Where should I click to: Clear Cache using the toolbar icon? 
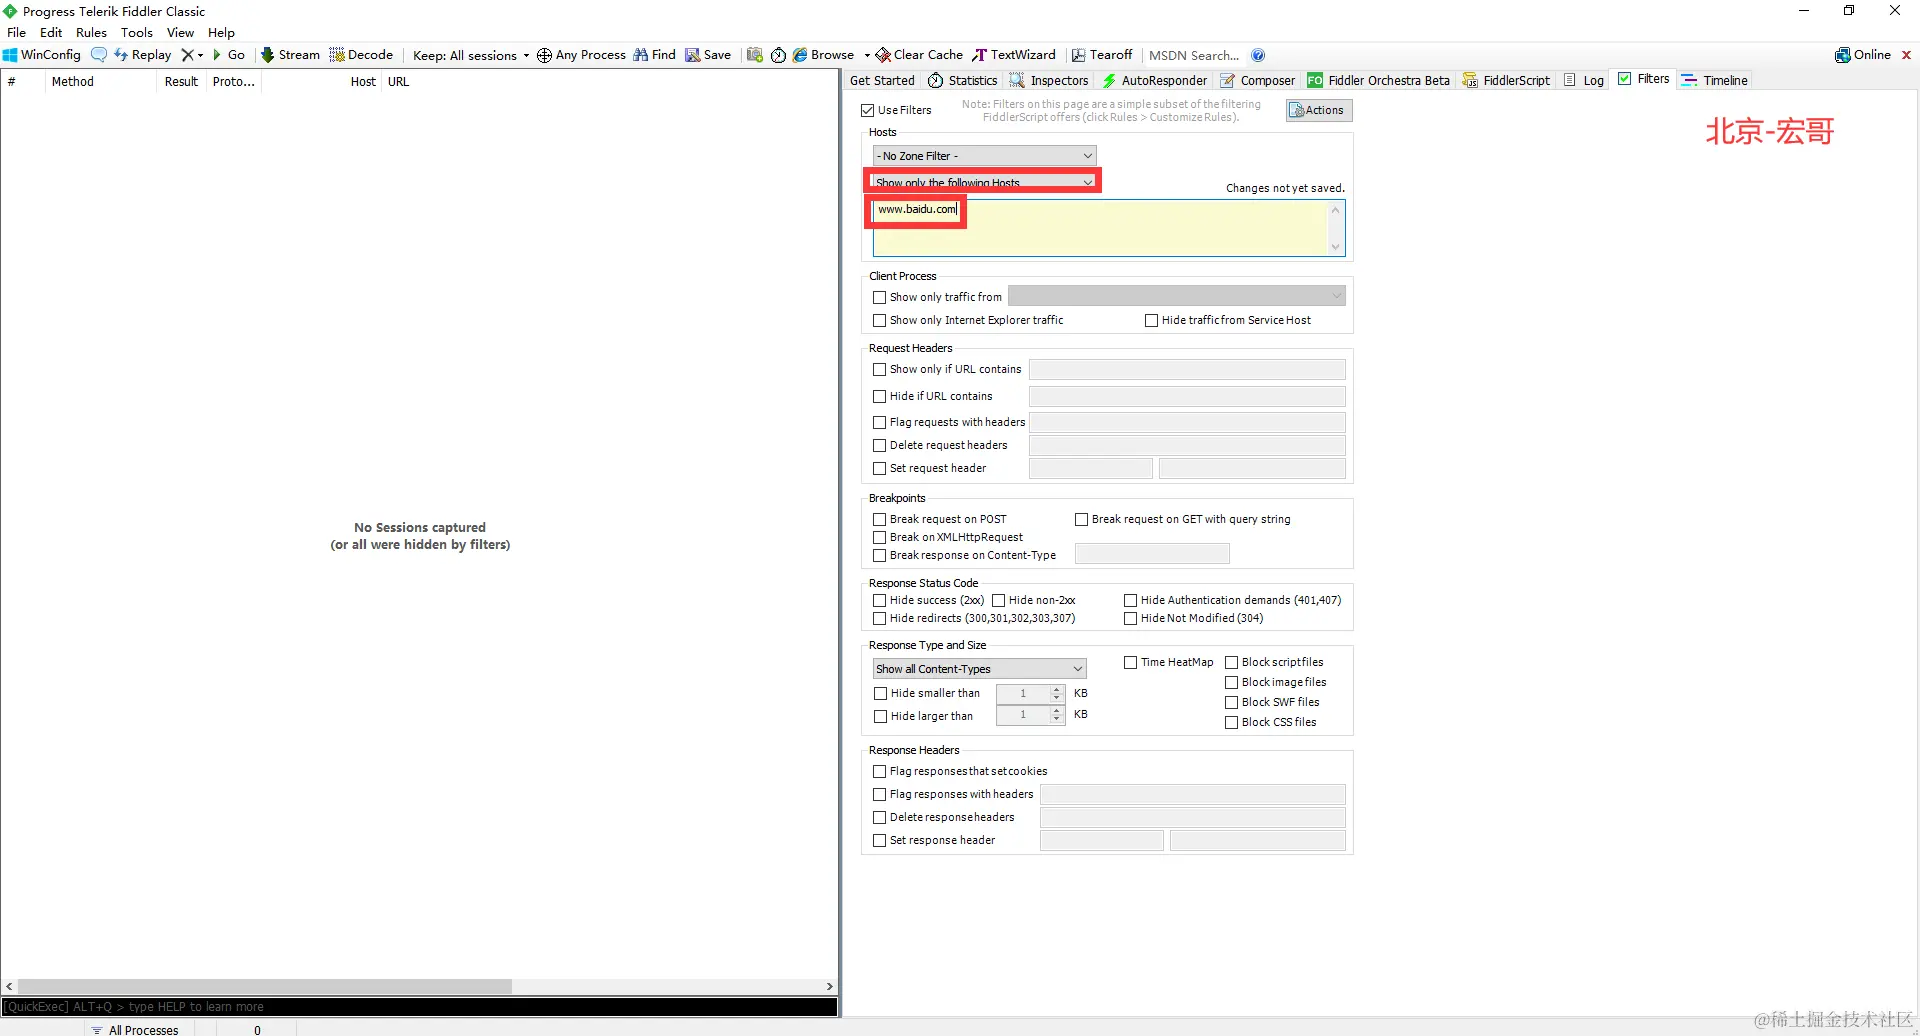(x=919, y=55)
